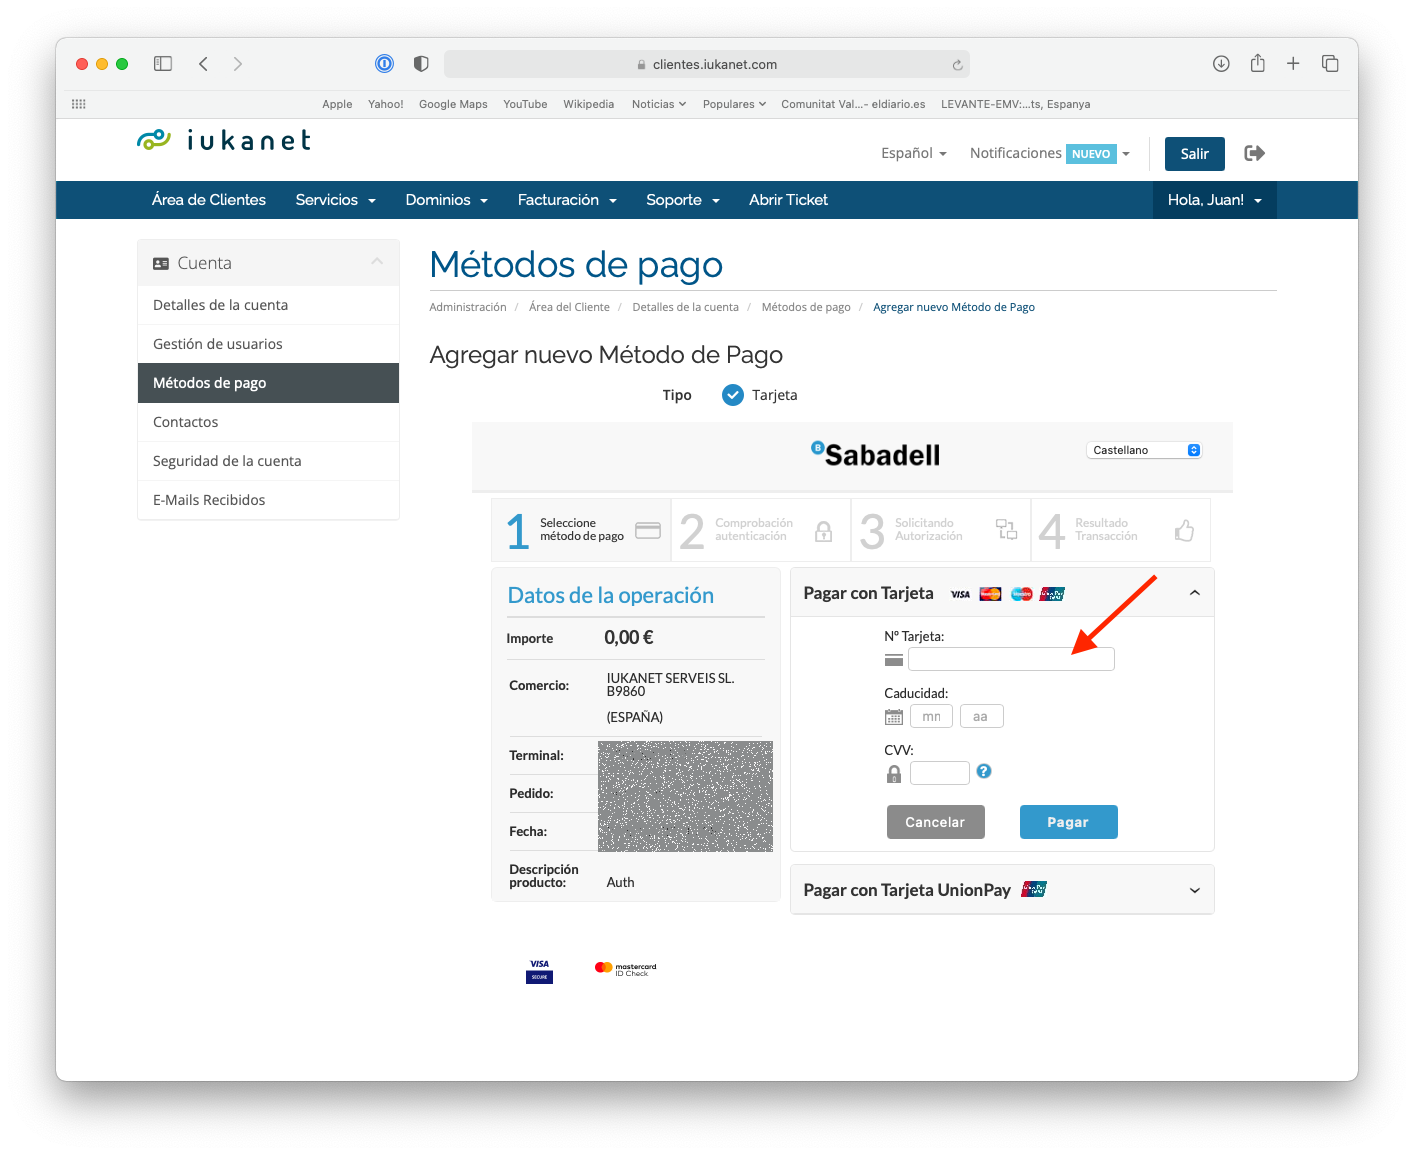Open the Noticias bookmarks folder
This screenshot has width=1414, height=1155.
coord(659,104)
